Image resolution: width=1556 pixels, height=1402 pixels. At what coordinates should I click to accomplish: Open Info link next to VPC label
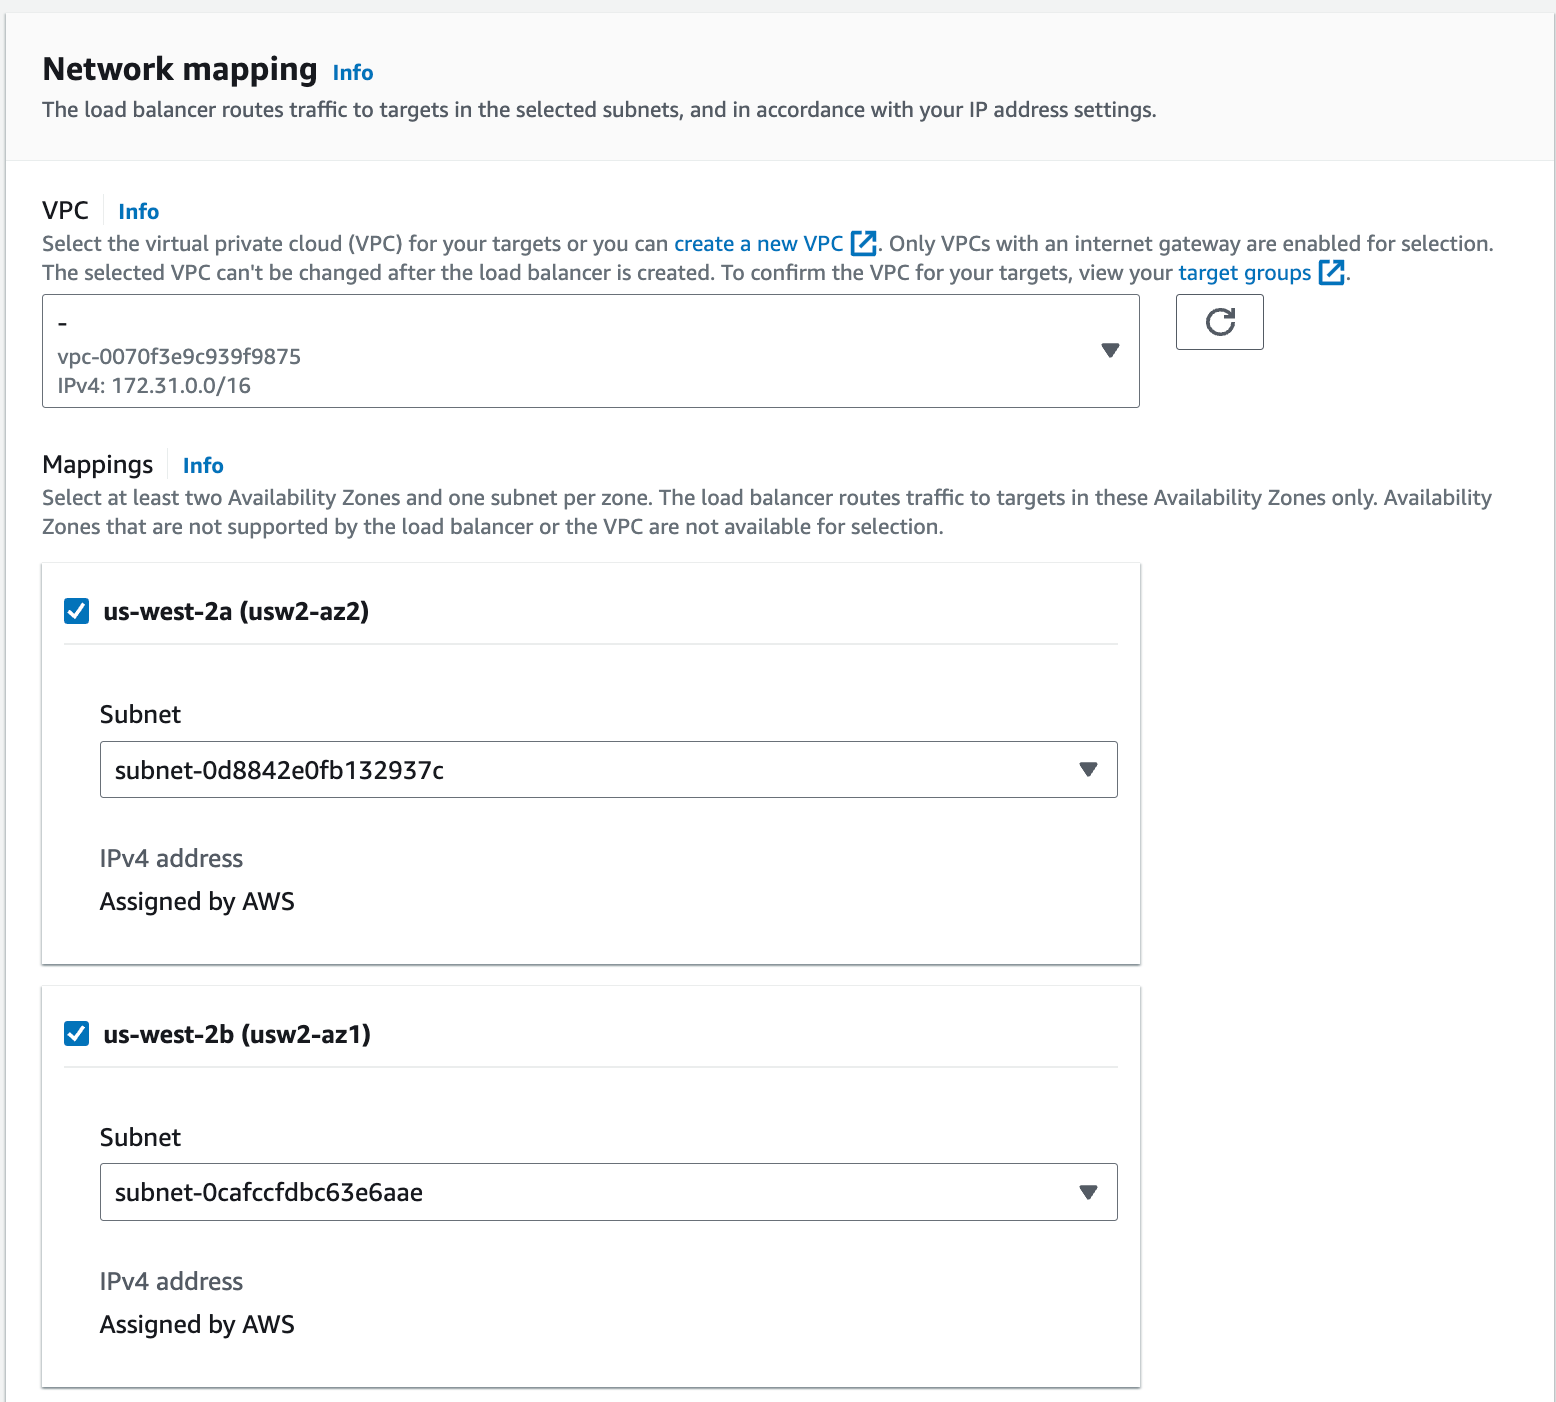(x=138, y=212)
